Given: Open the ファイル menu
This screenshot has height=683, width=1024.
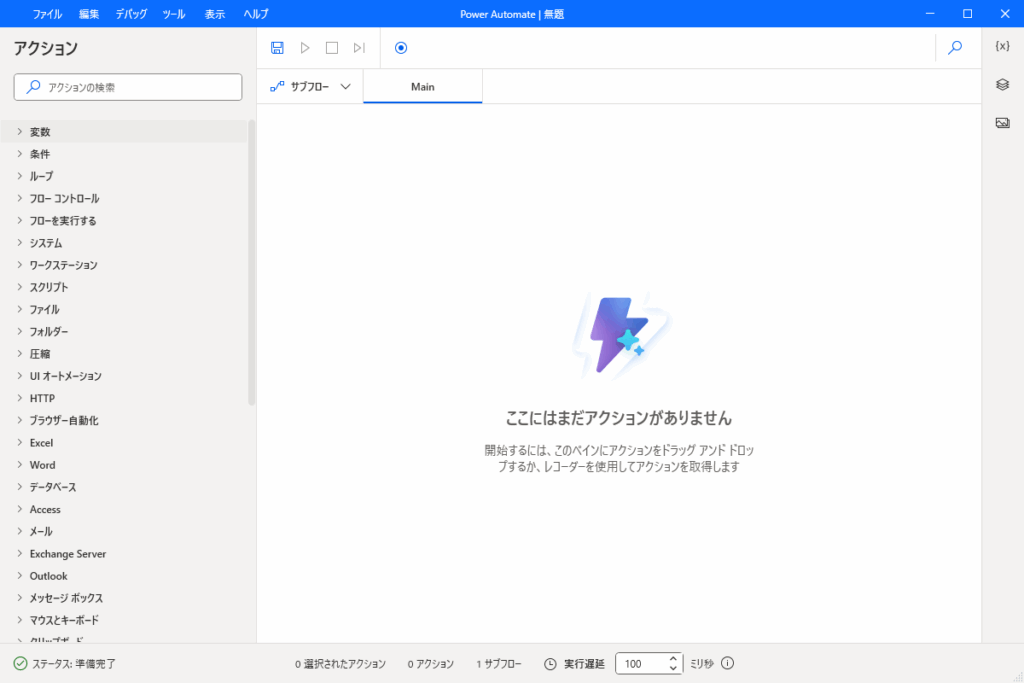Looking at the screenshot, I should point(46,14).
